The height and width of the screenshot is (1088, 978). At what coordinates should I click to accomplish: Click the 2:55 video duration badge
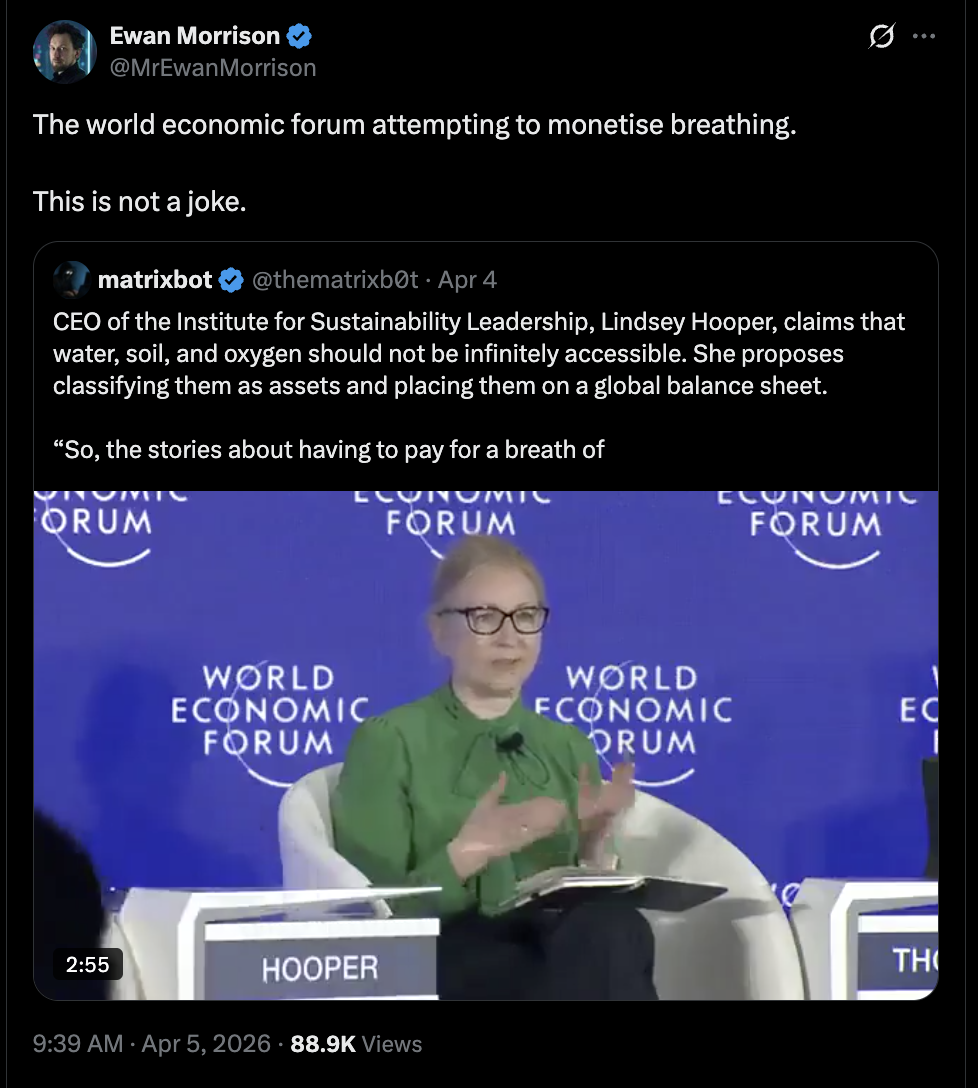pos(87,964)
